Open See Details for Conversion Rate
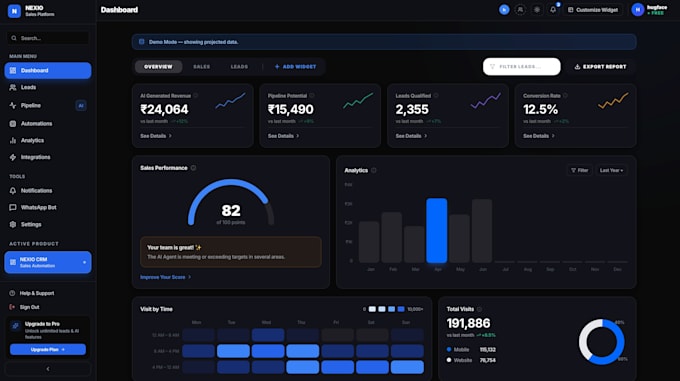This screenshot has width=680, height=381. pos(539,136)
